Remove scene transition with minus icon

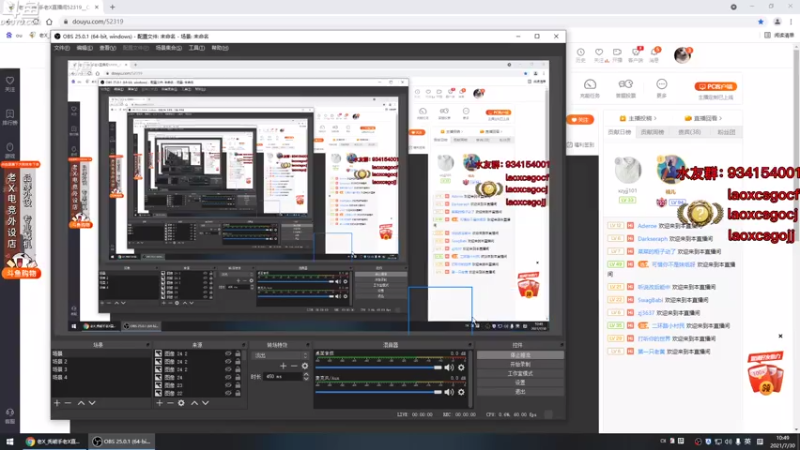coord(294,366)
